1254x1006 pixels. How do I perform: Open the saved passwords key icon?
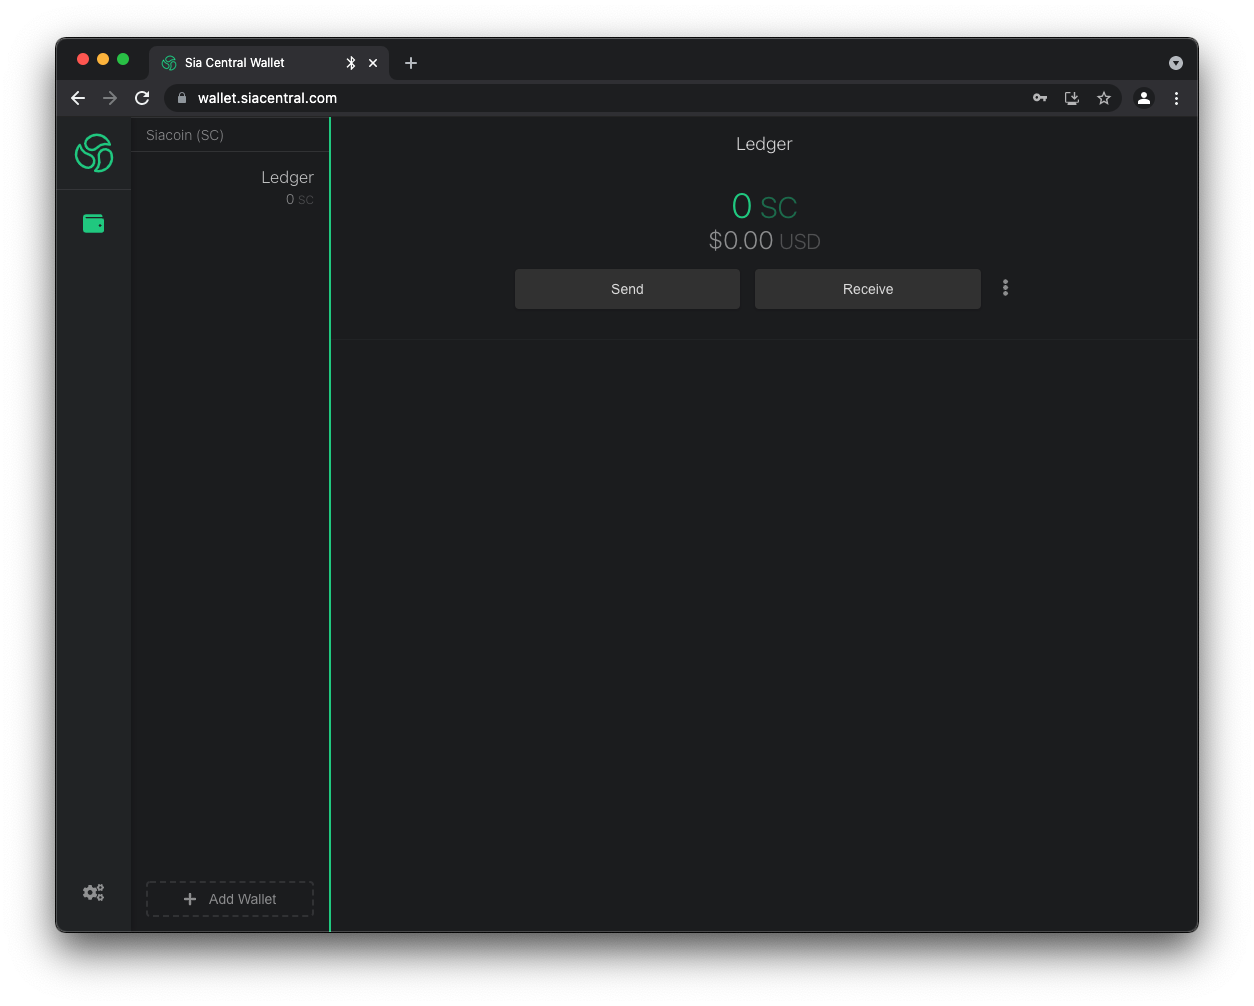pyautogui.click(x=1040, y=98)
